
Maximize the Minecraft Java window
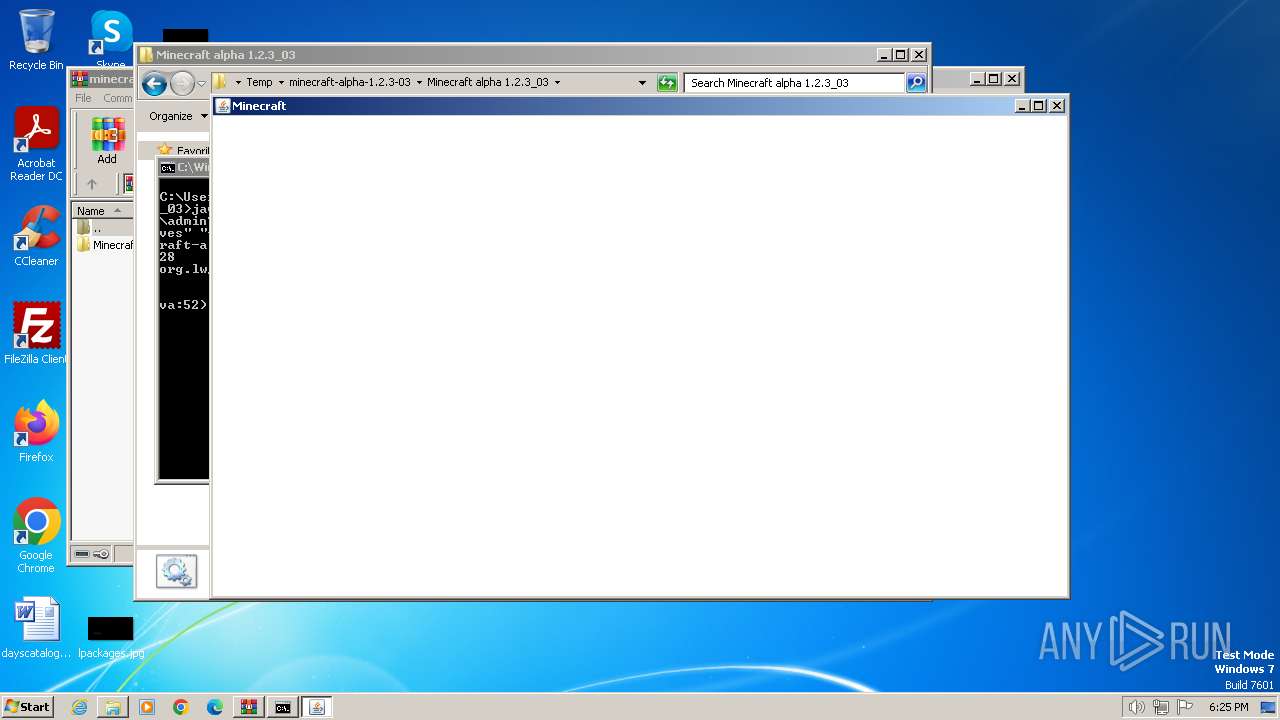click(1039, 106)
